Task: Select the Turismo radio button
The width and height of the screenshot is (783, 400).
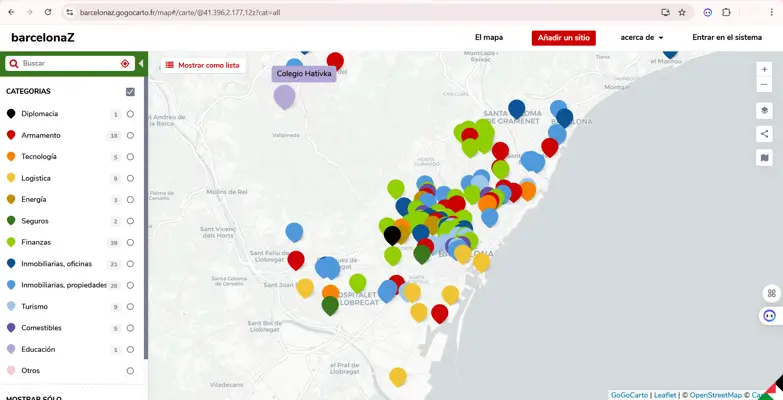Action: pyautogui.click(x=130, y=307)
